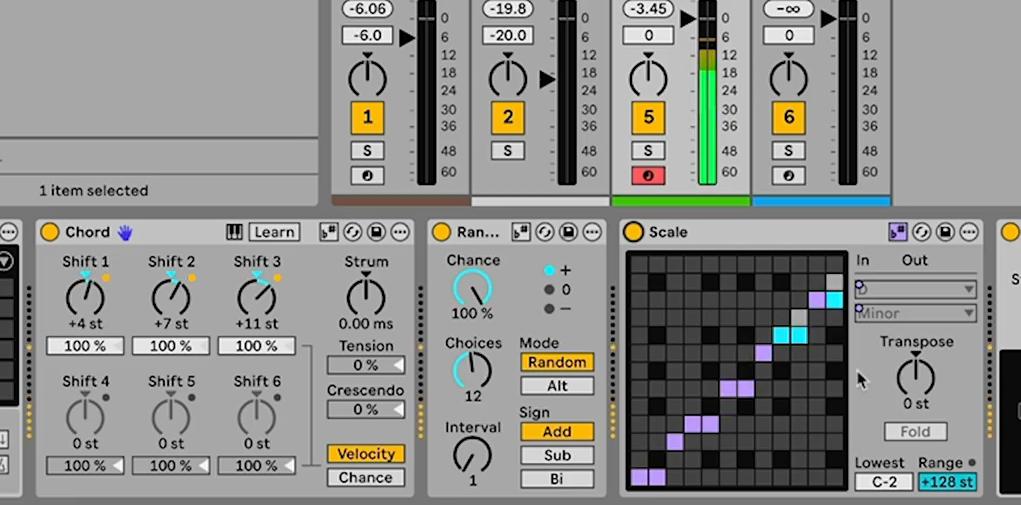Open the Scale device options menu

point(969,232)
